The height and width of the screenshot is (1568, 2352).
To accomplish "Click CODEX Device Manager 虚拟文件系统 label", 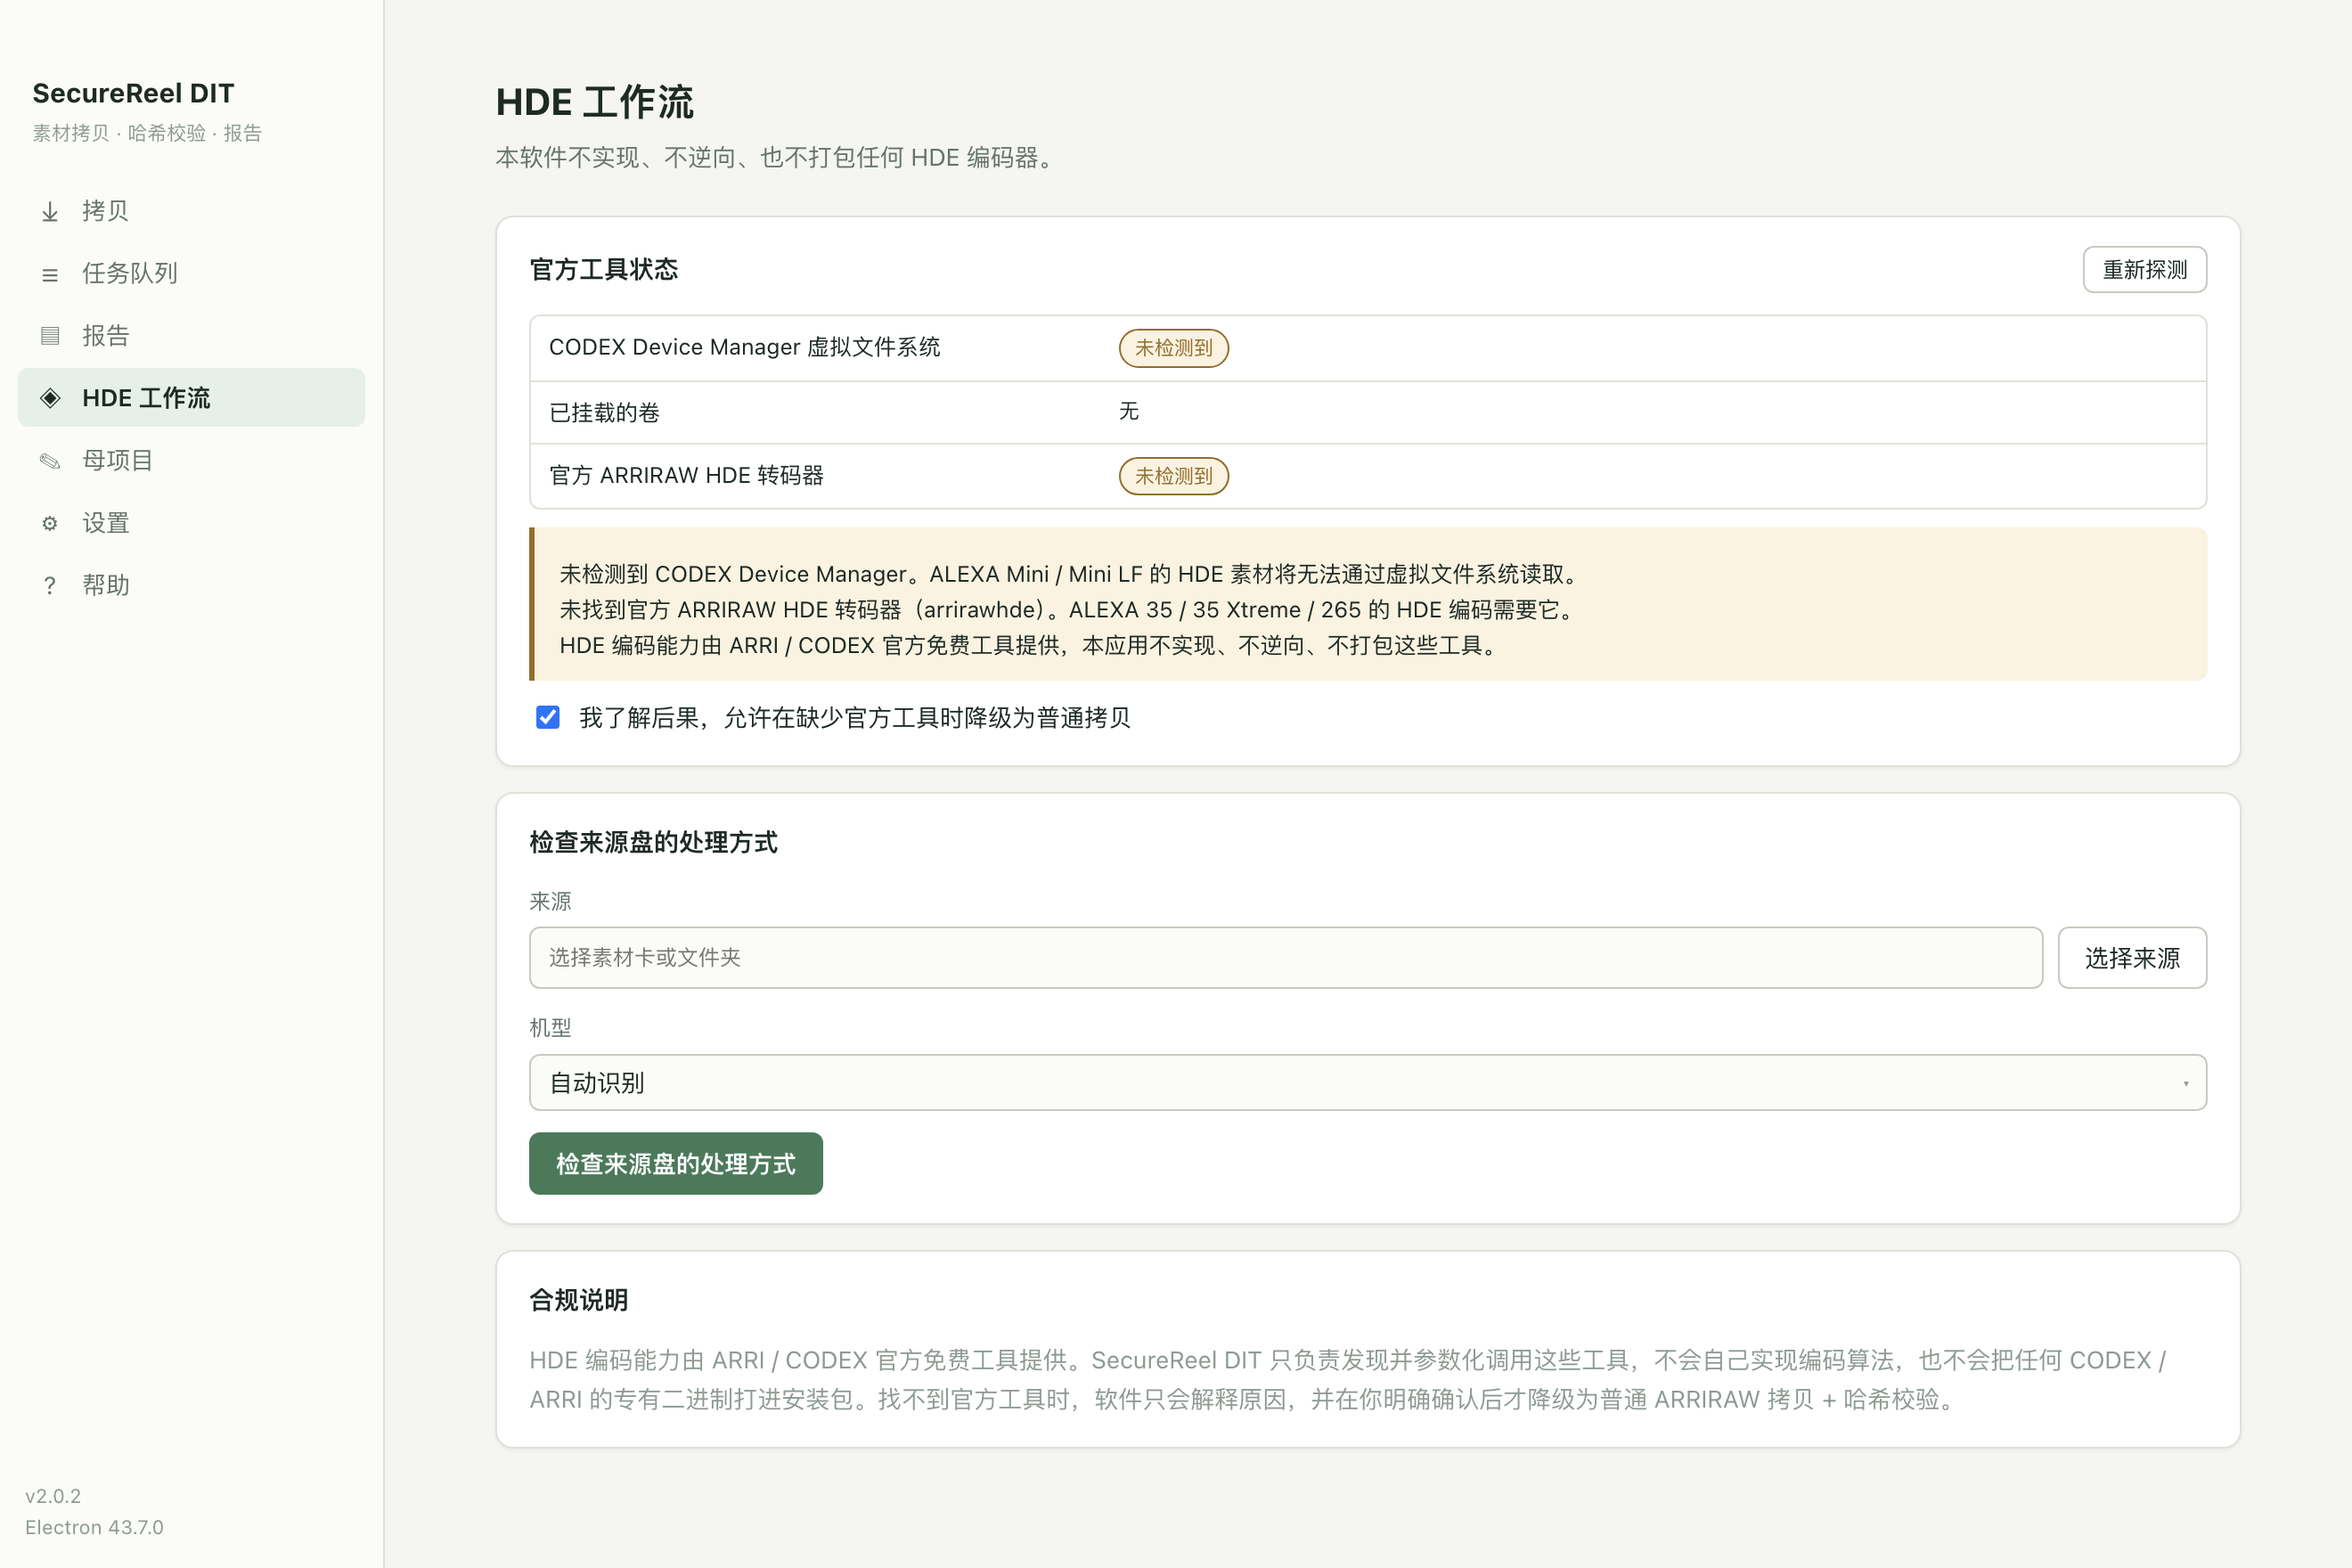I will coord(745,347).
